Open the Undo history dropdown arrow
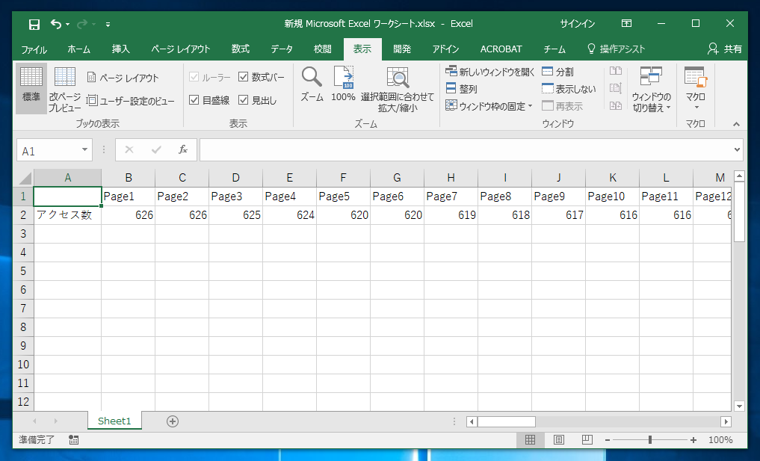The height and width of the screenshot is (461, 760). (x=67, y=24)
